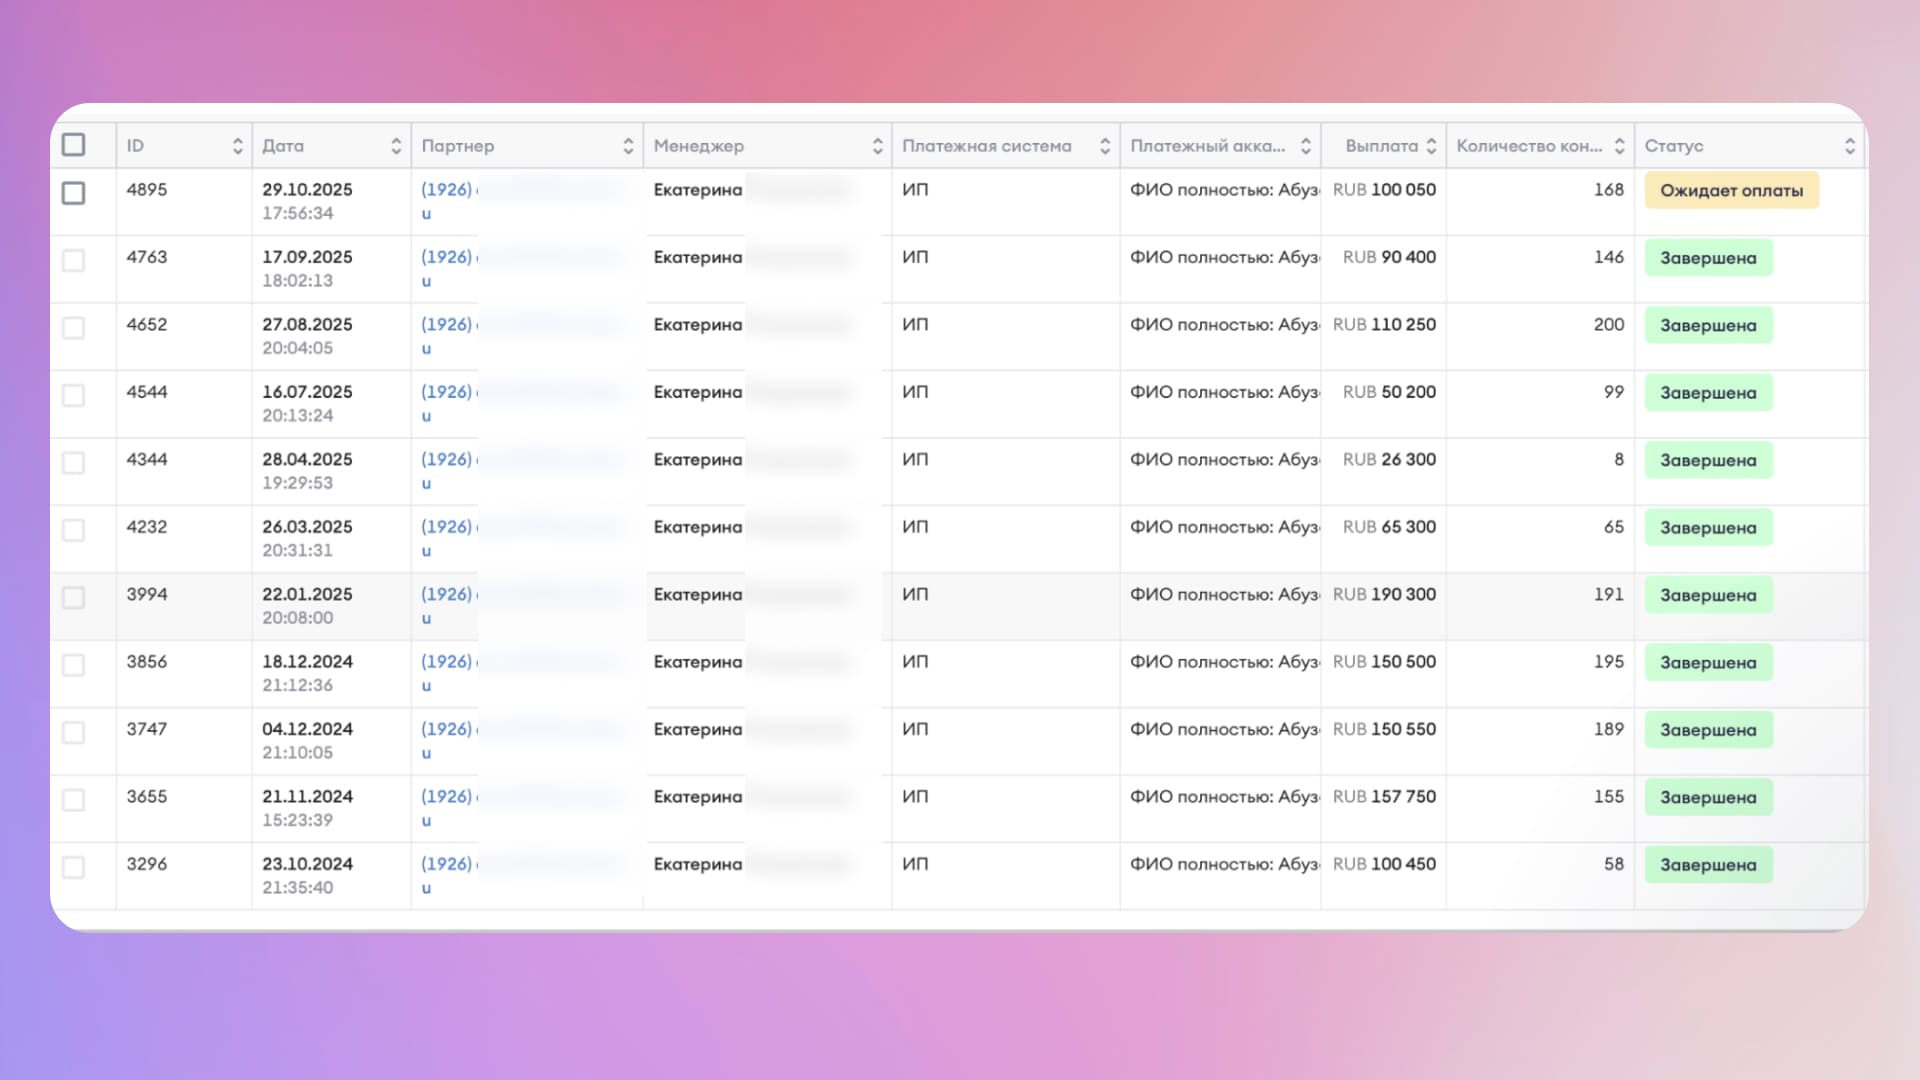Open partner (1926) link in row 3994
The height and width of the screenshot is (1080, 1920).
(x=447, y=594)
